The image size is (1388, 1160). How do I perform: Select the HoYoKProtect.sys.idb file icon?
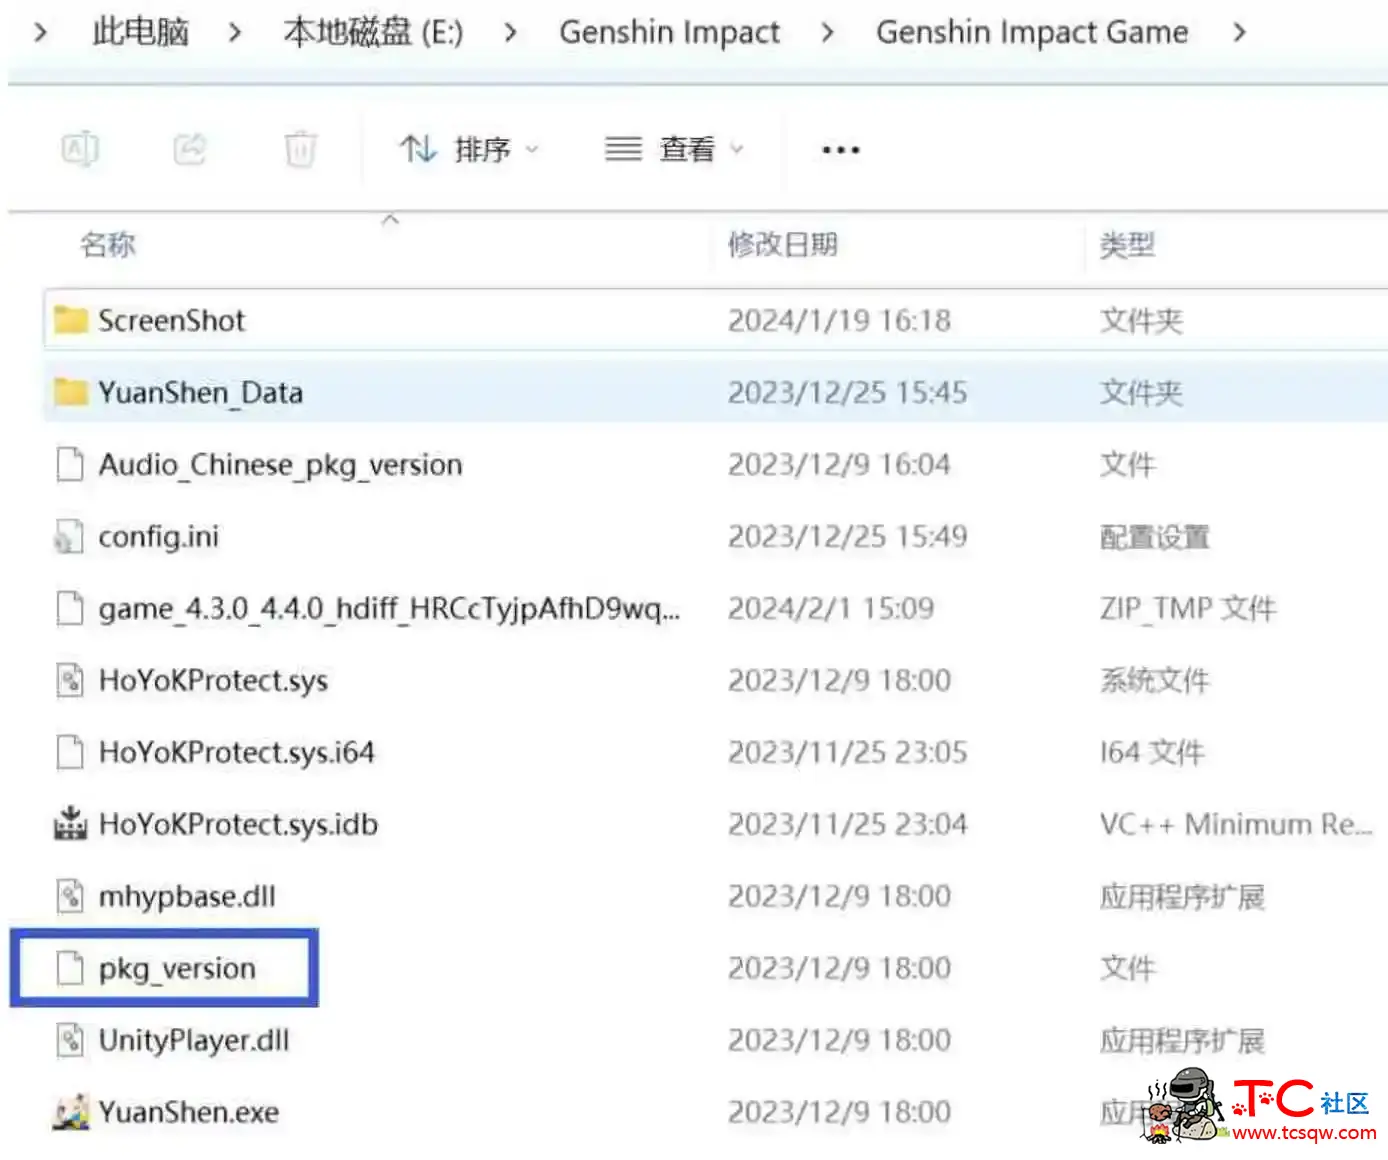[x=70, y=823]
